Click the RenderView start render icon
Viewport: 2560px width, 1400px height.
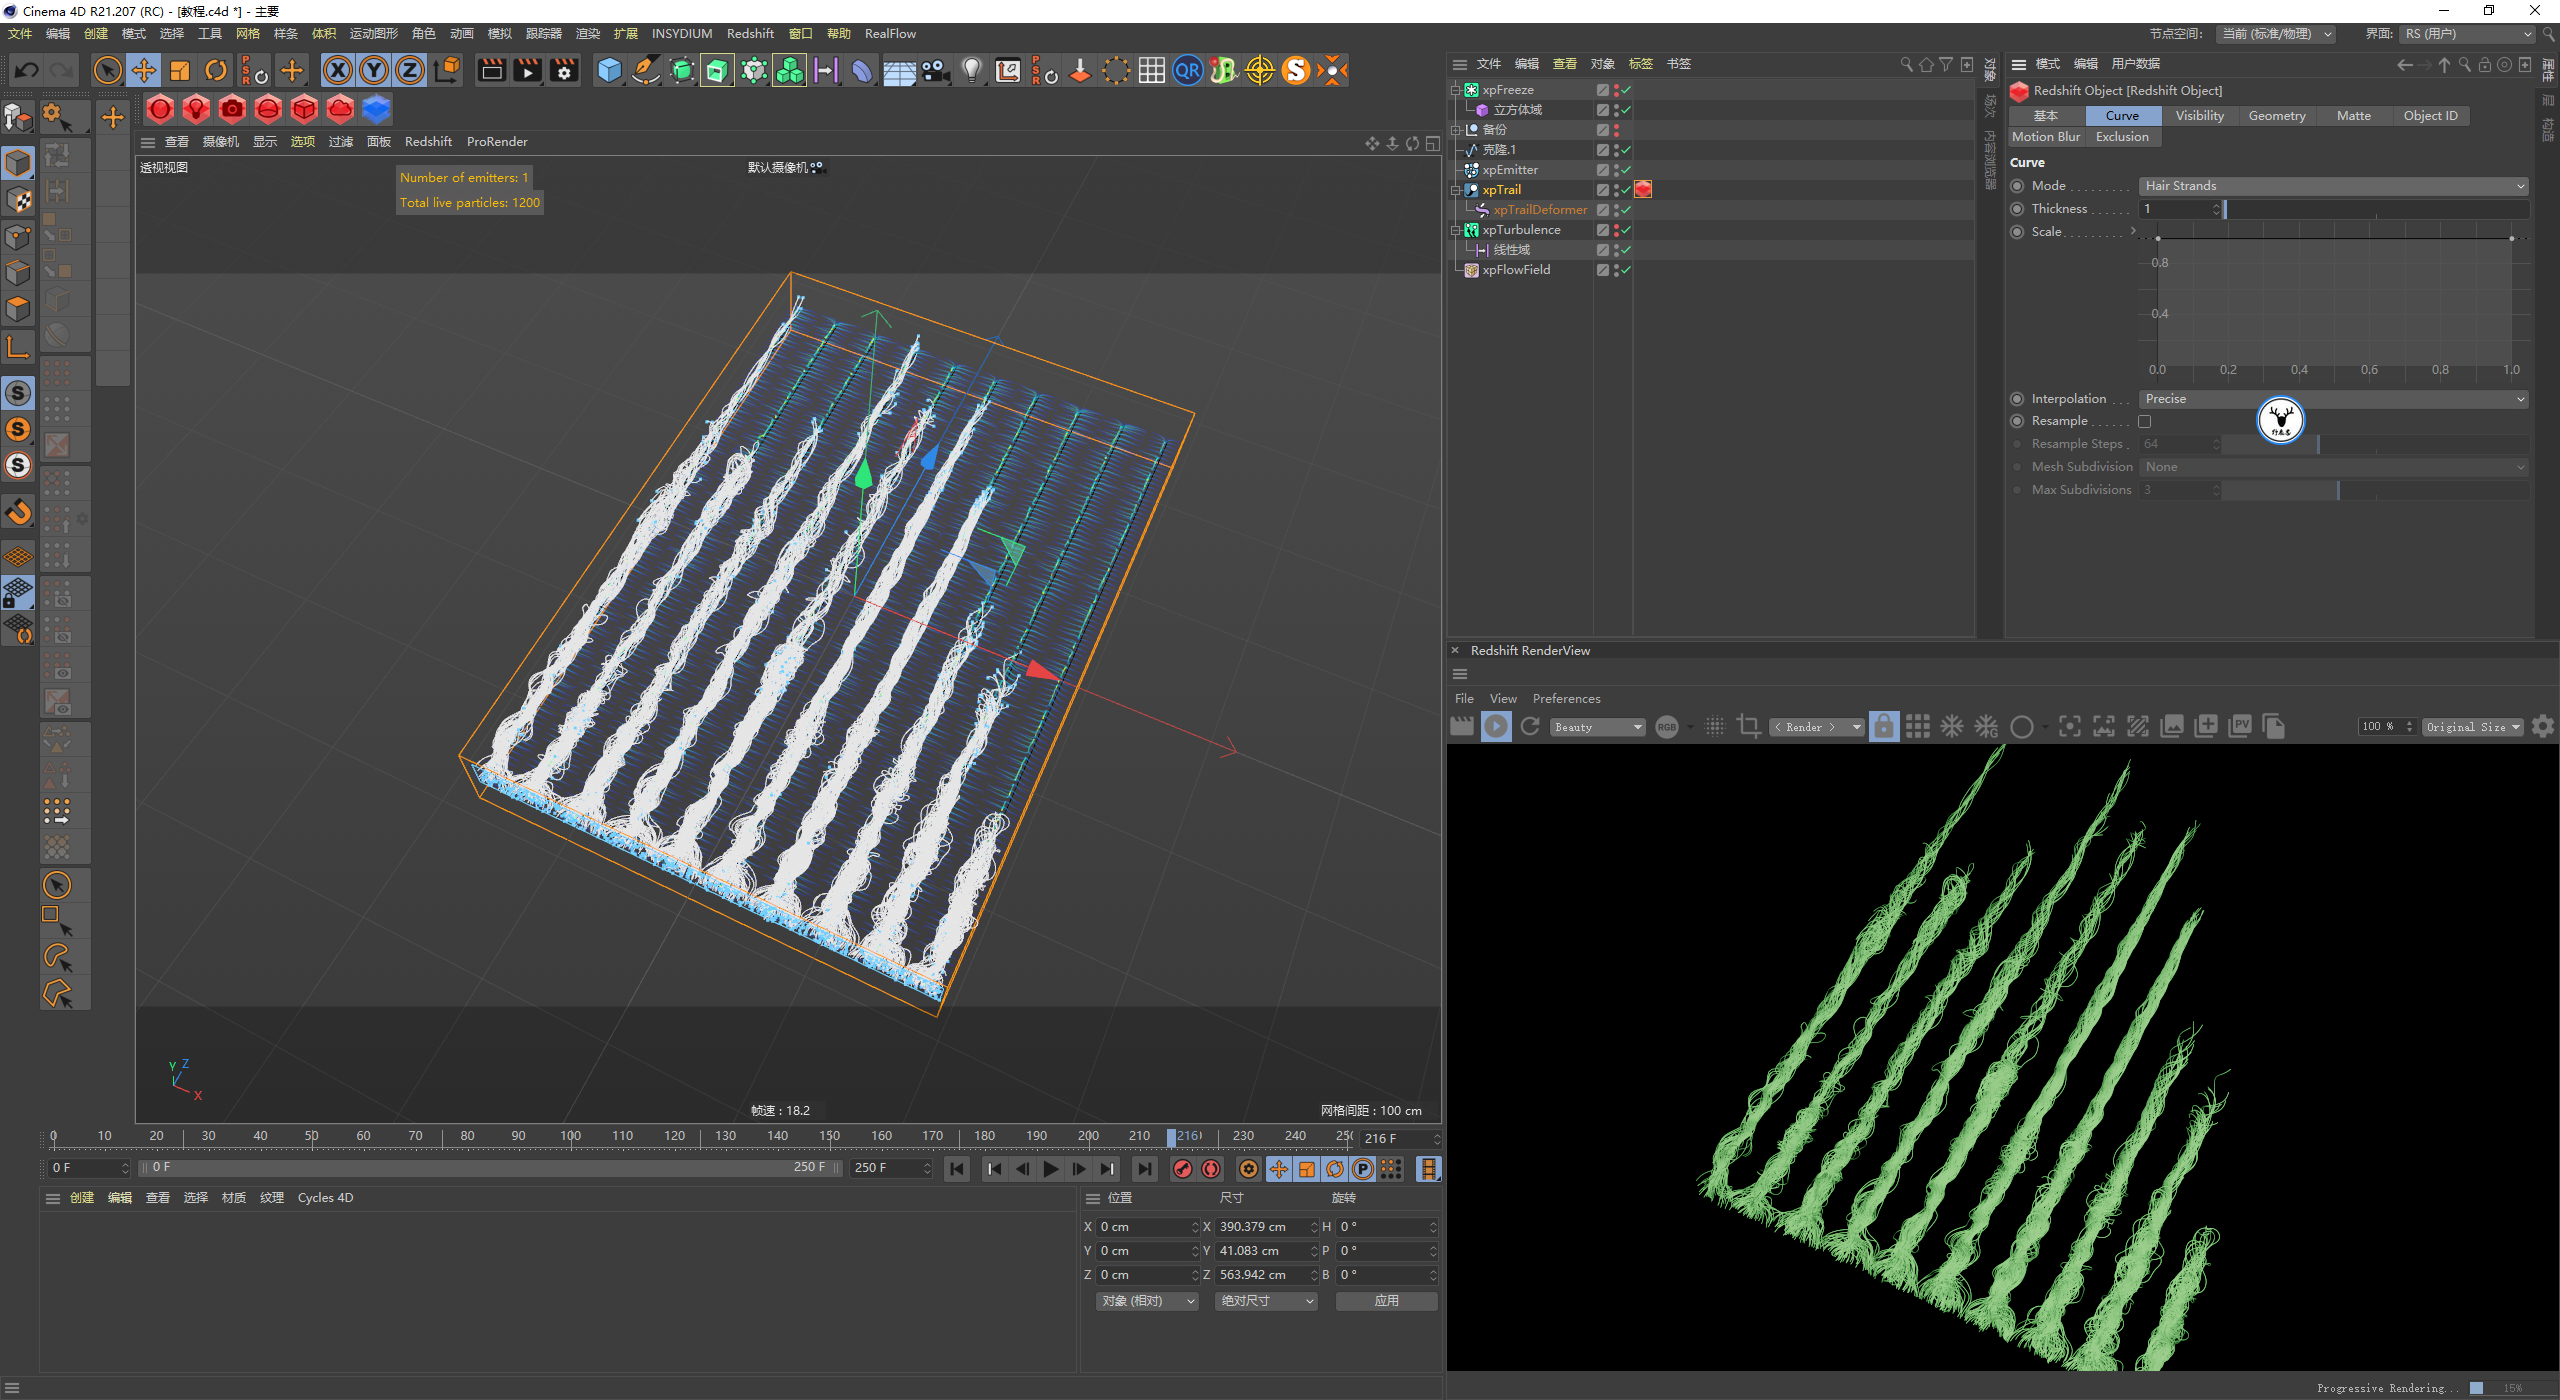1496,727
